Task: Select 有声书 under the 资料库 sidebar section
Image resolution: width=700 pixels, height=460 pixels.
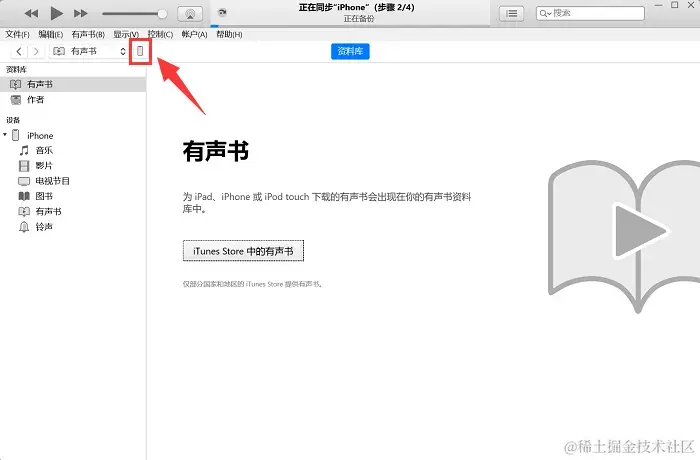Action: tap(73, 84)
